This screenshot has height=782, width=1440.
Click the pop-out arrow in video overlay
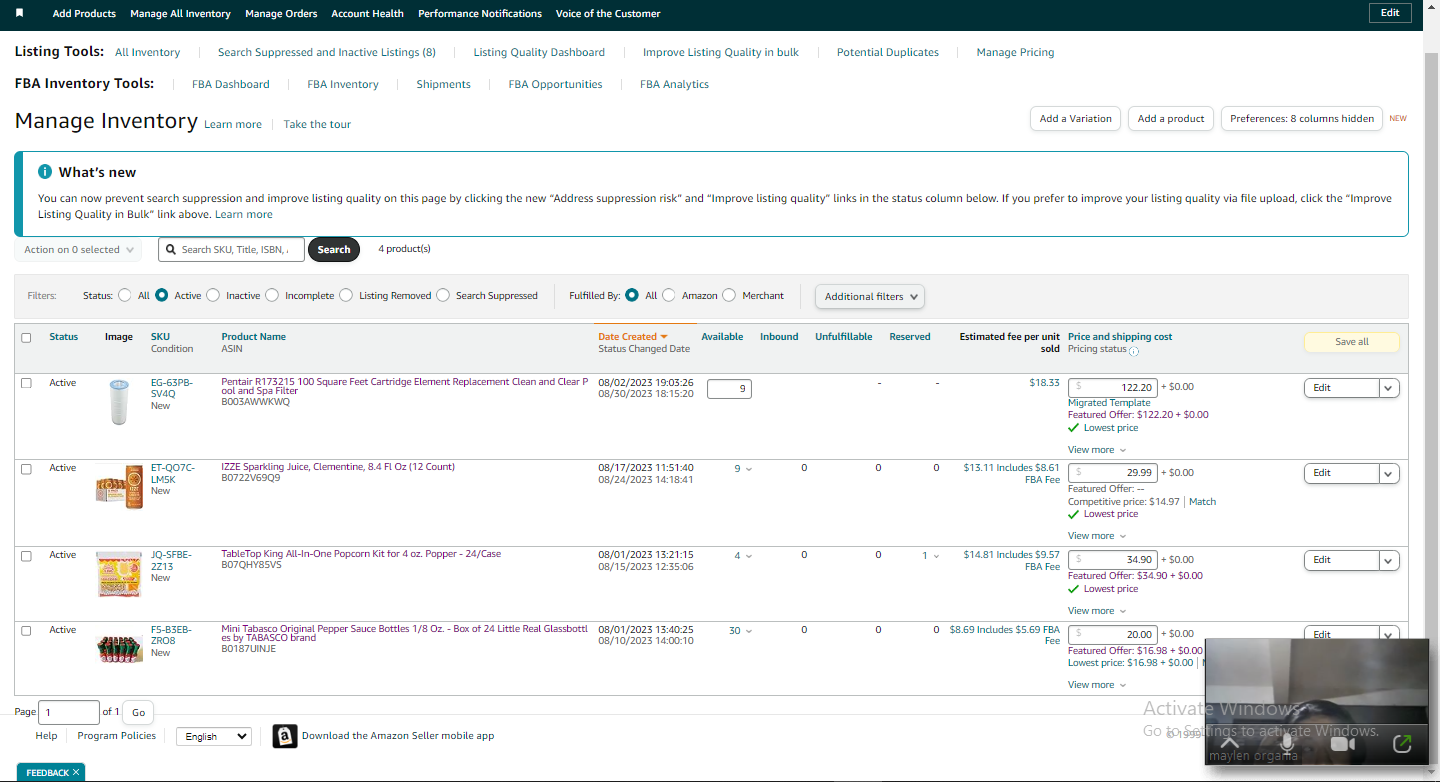tap(1402, 743)
